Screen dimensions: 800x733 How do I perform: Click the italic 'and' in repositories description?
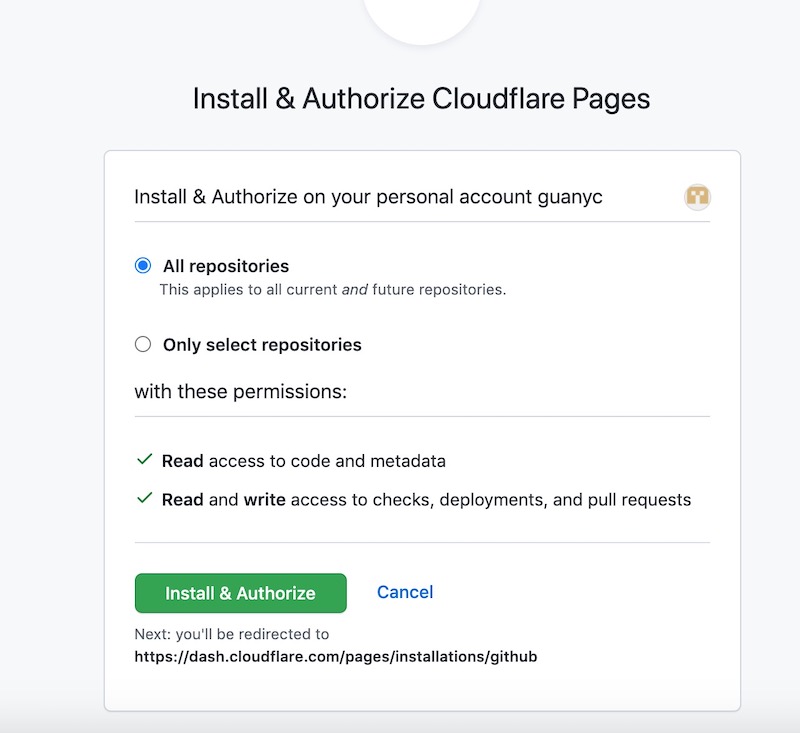(355, 289)
